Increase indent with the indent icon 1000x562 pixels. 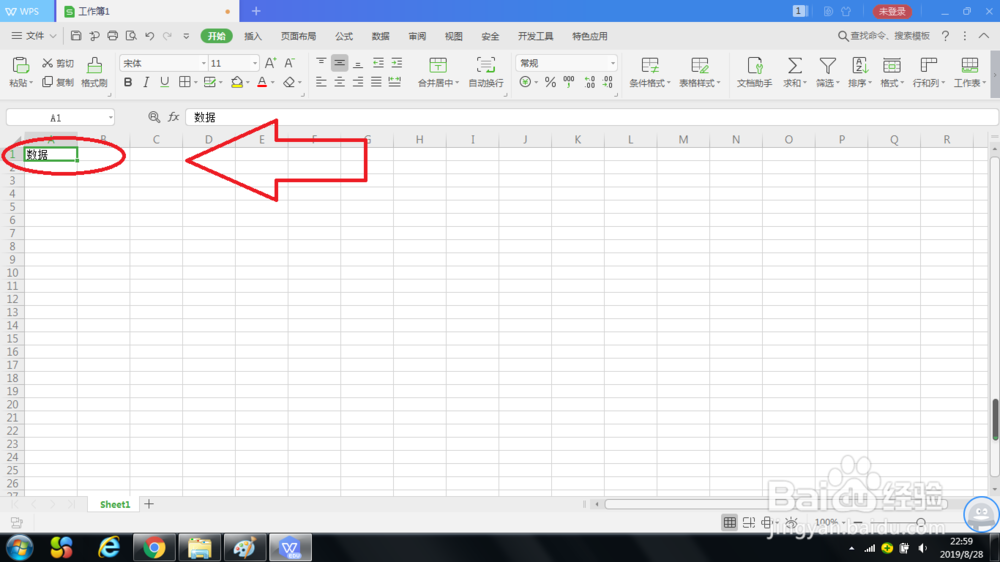coord(397,63)
